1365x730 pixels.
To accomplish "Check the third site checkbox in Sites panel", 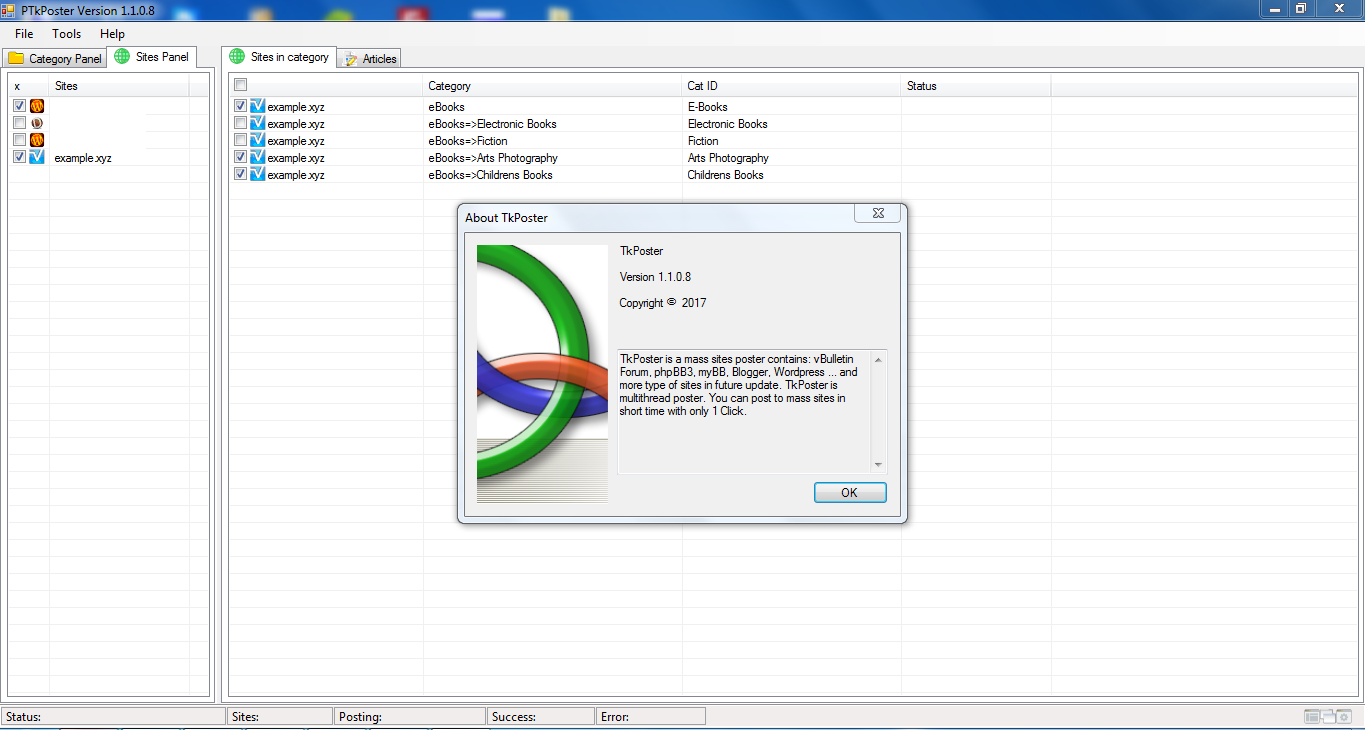I will [19, 140].
